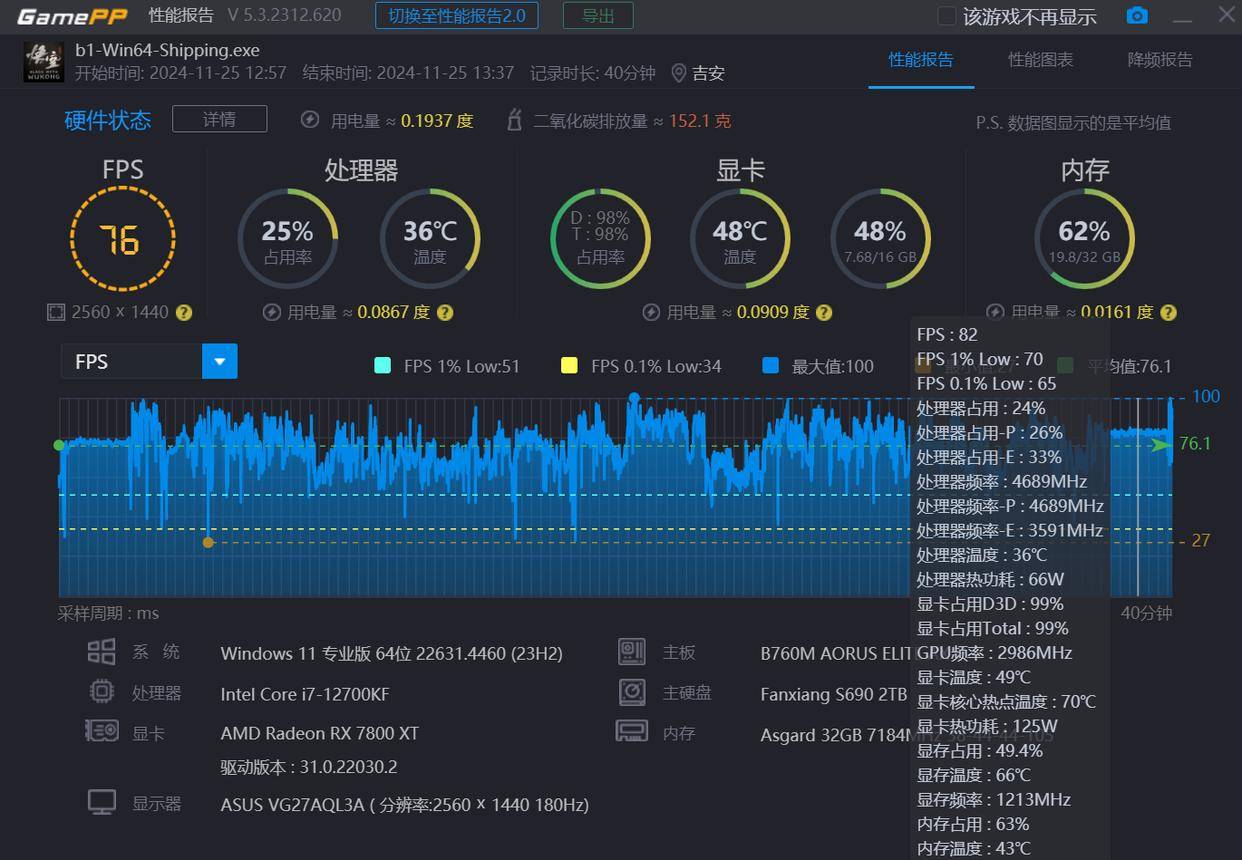Toggle the cyan FPS 1% Low swatch
Screen dimensions: 1242x860
coord(382,366)
